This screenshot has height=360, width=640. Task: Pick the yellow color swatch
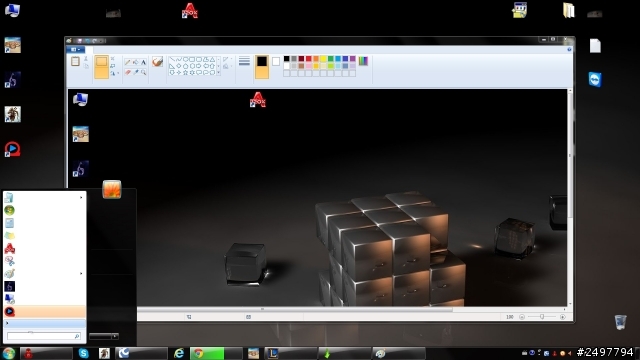pos(323,59)
